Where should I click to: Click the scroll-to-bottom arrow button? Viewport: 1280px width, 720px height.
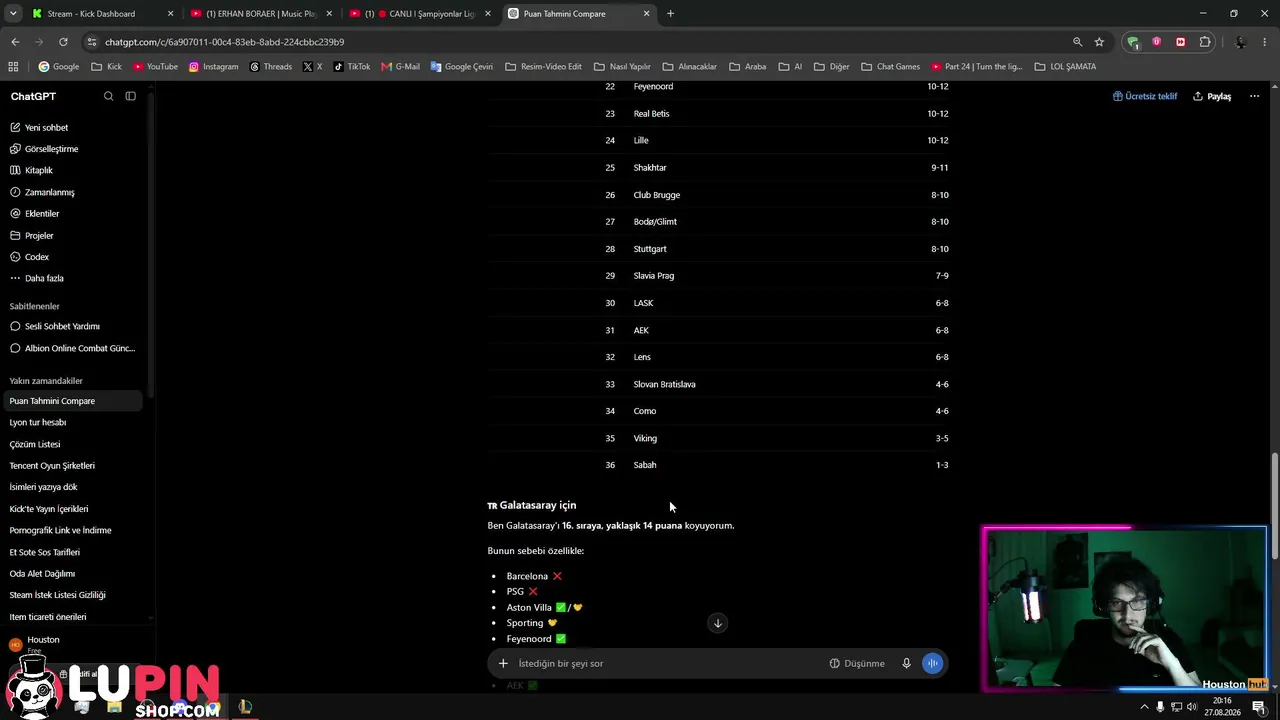[717, 623]
